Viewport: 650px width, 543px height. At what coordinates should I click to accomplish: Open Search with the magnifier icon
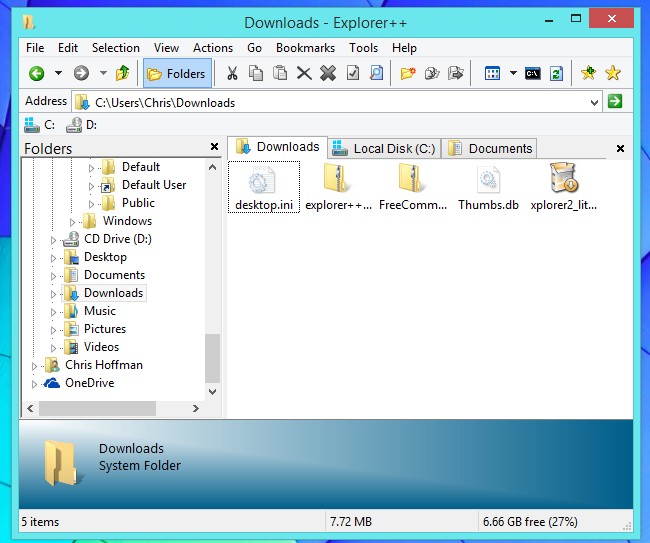pyautogui.click(x=376, y=73)
